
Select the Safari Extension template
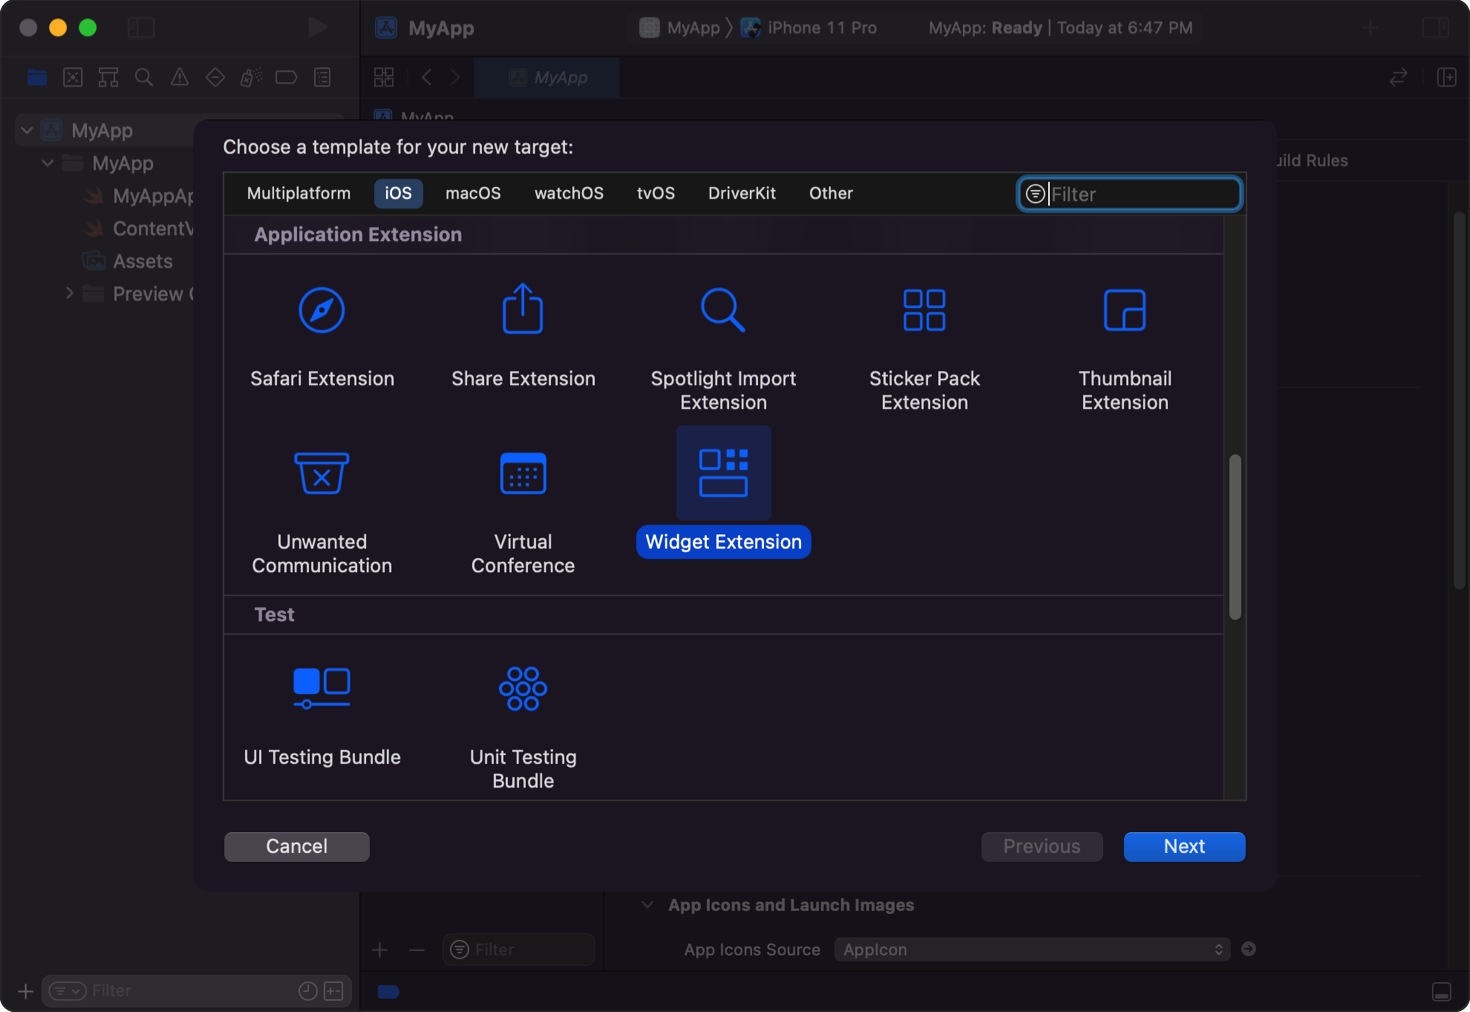click(322, 335)
